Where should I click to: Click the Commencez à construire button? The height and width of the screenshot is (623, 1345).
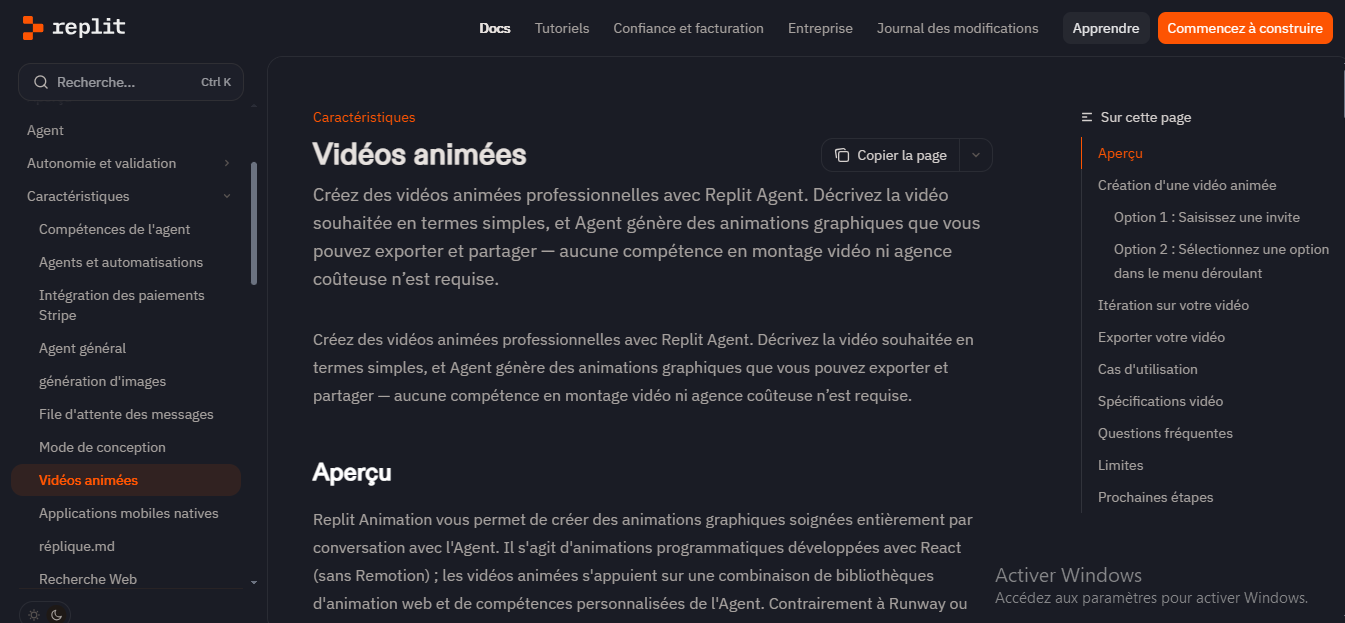[1245, 28]
